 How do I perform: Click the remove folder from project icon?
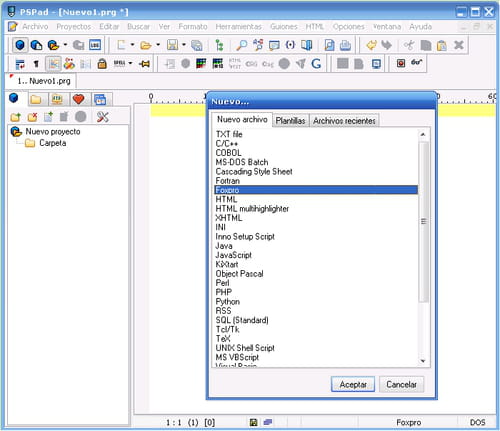tap(32, 117)
